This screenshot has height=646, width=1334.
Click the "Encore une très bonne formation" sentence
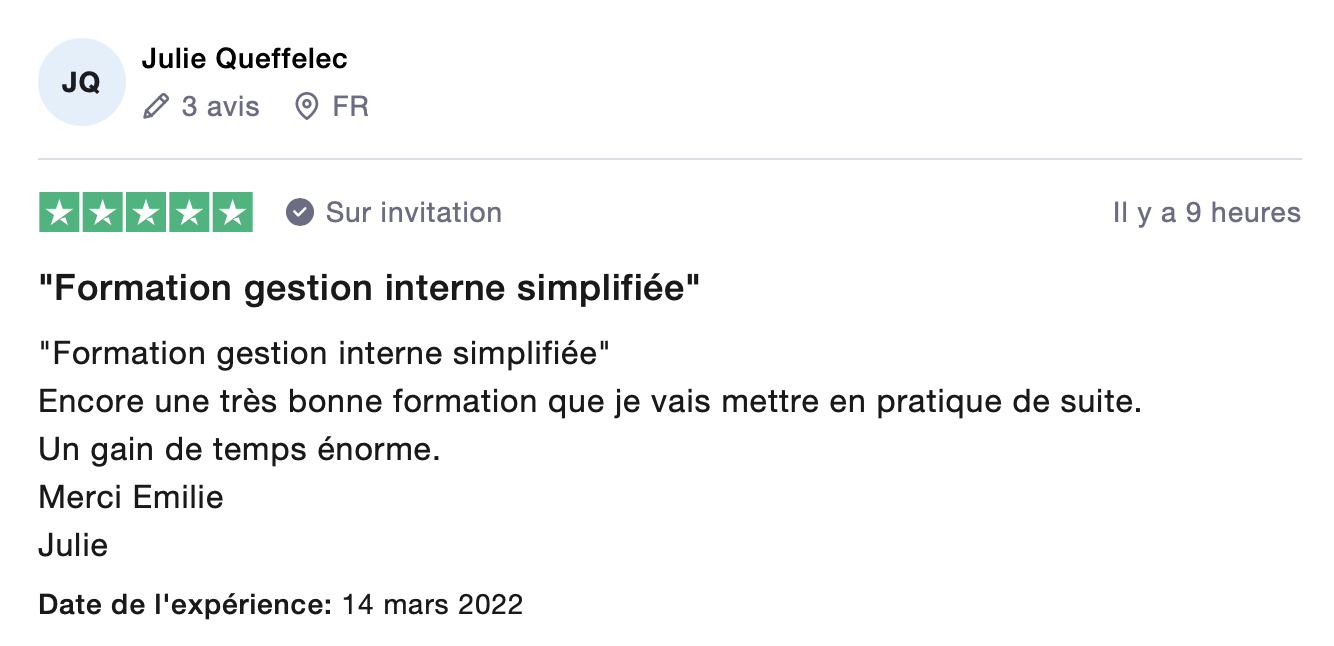[589, 401]
